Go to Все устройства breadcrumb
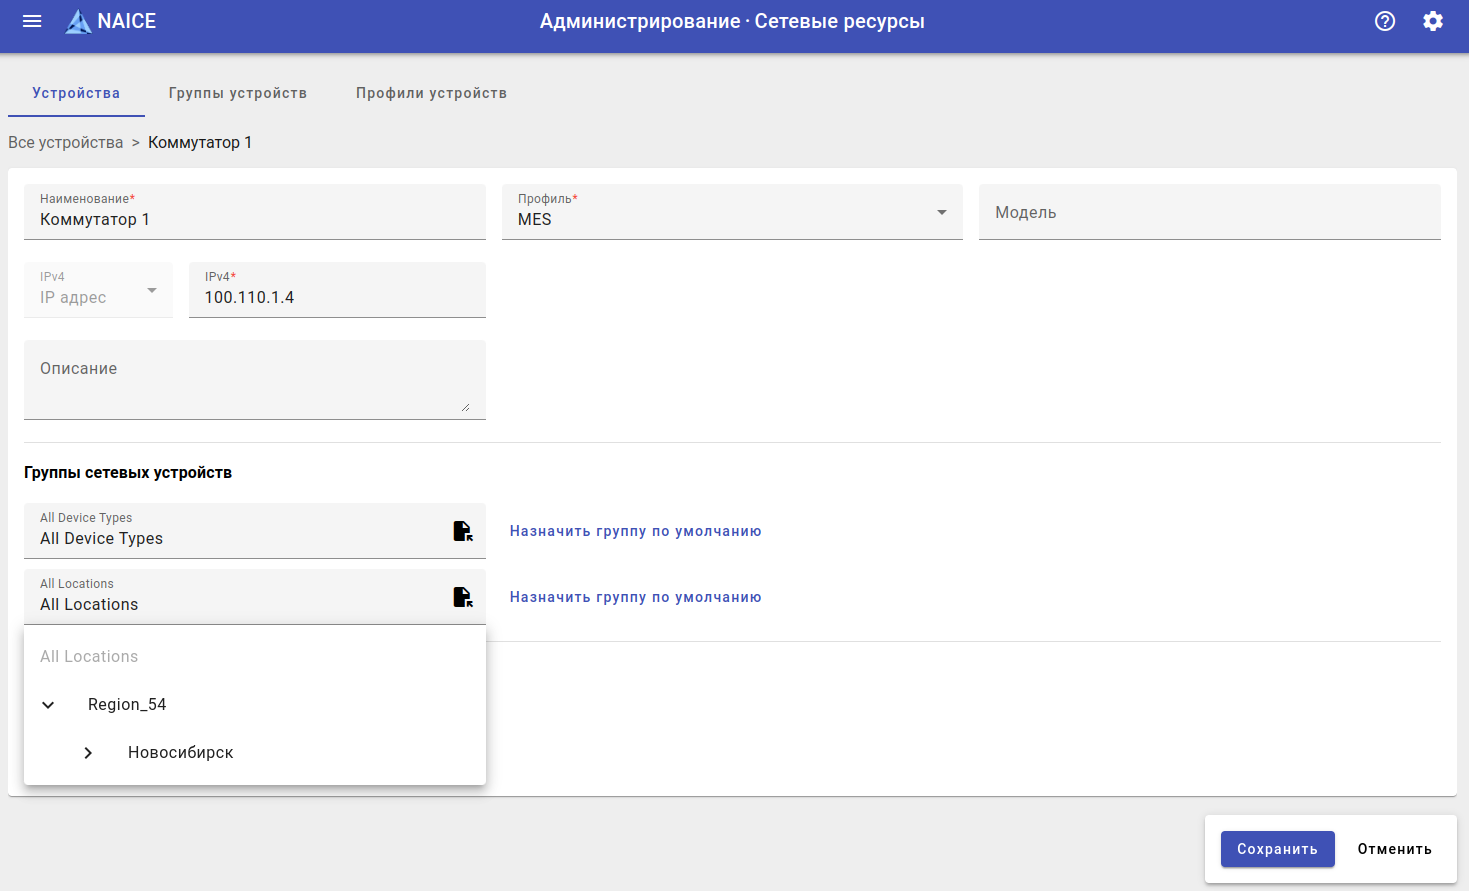This screenshot has width=1469, height=891. tap(66, 143)
